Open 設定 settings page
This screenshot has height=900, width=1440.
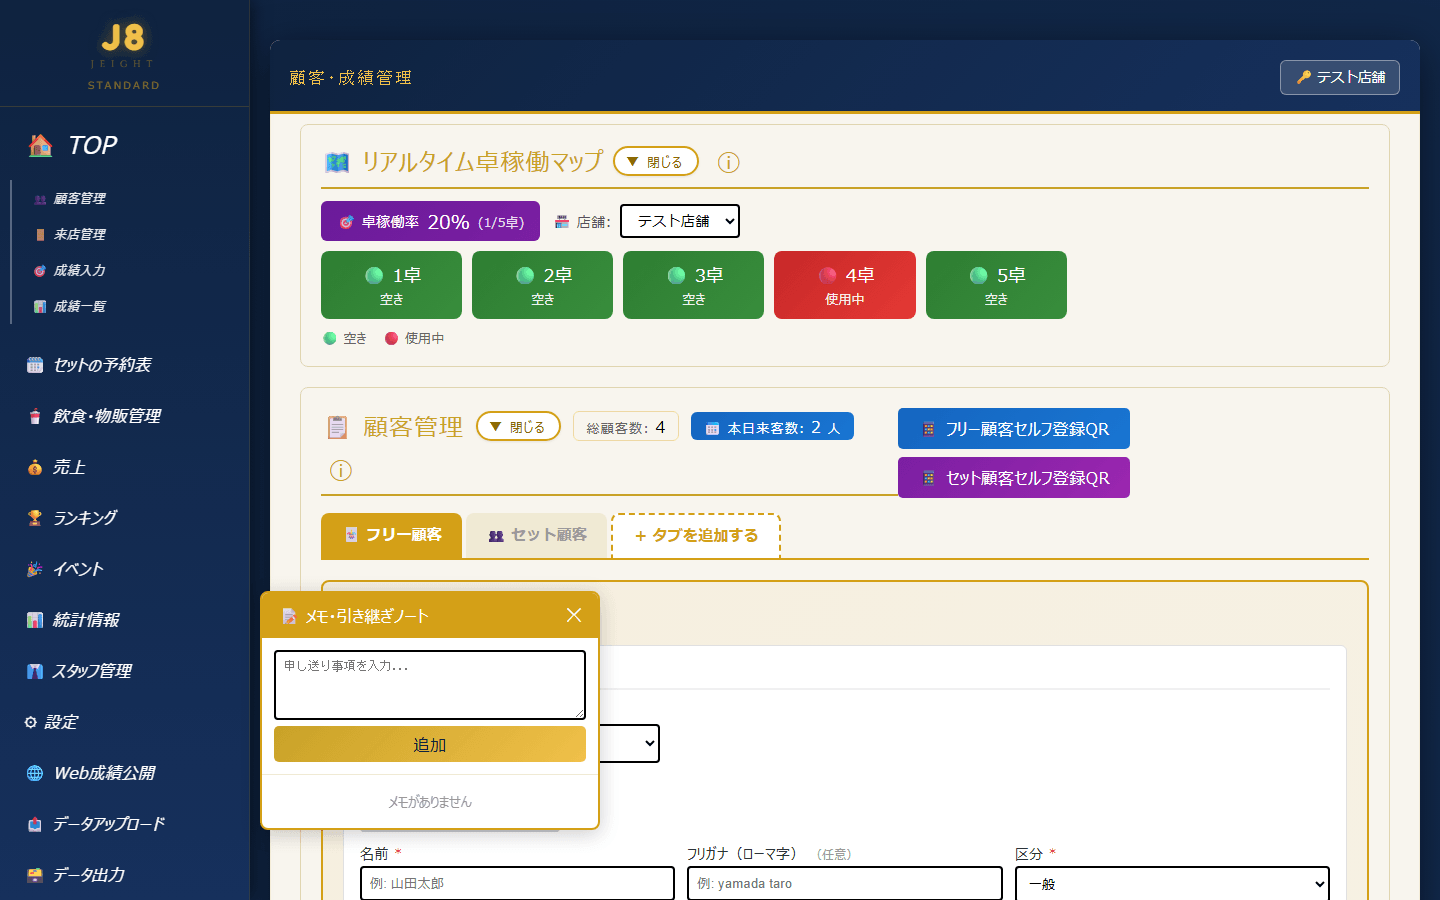click(x=51, y=722)
